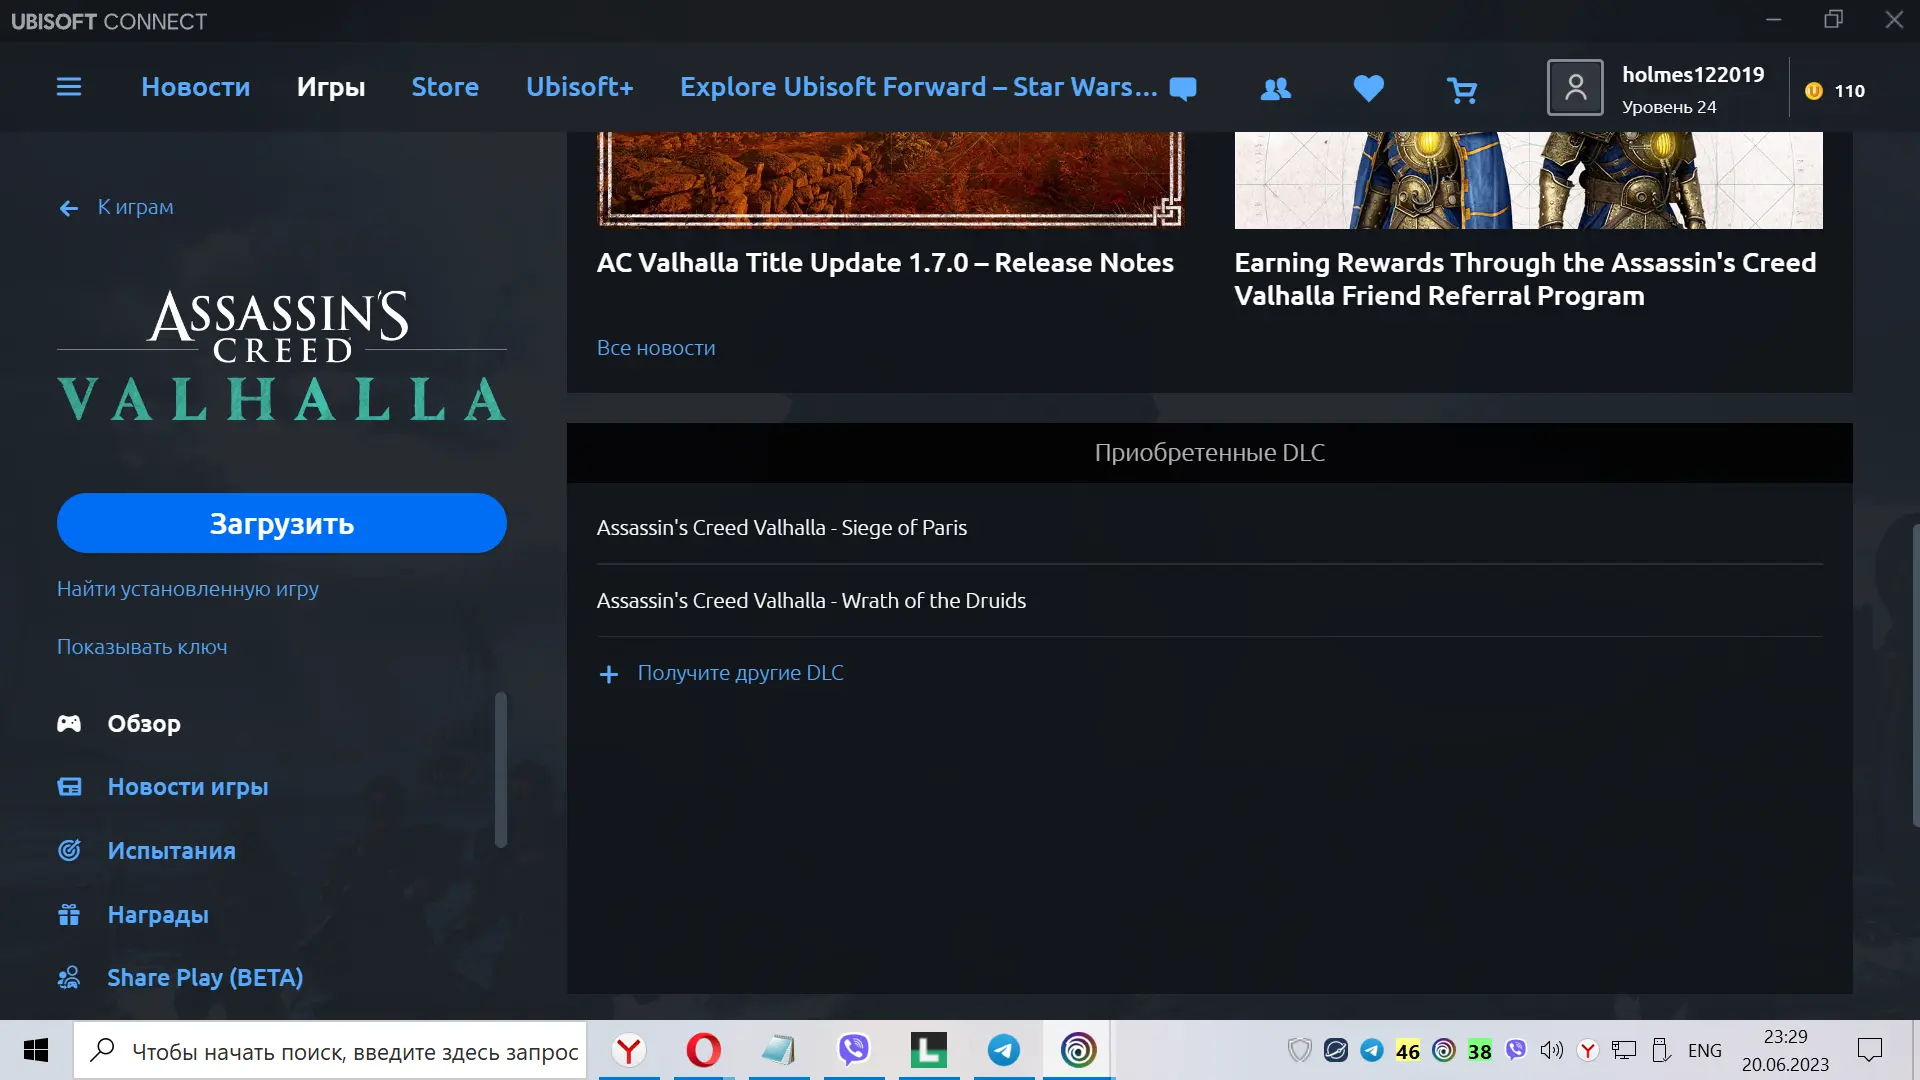This screenshot has width=1920, height=1080.
Task: Click the gift icon beside Награды
Action: pos(69,914)
